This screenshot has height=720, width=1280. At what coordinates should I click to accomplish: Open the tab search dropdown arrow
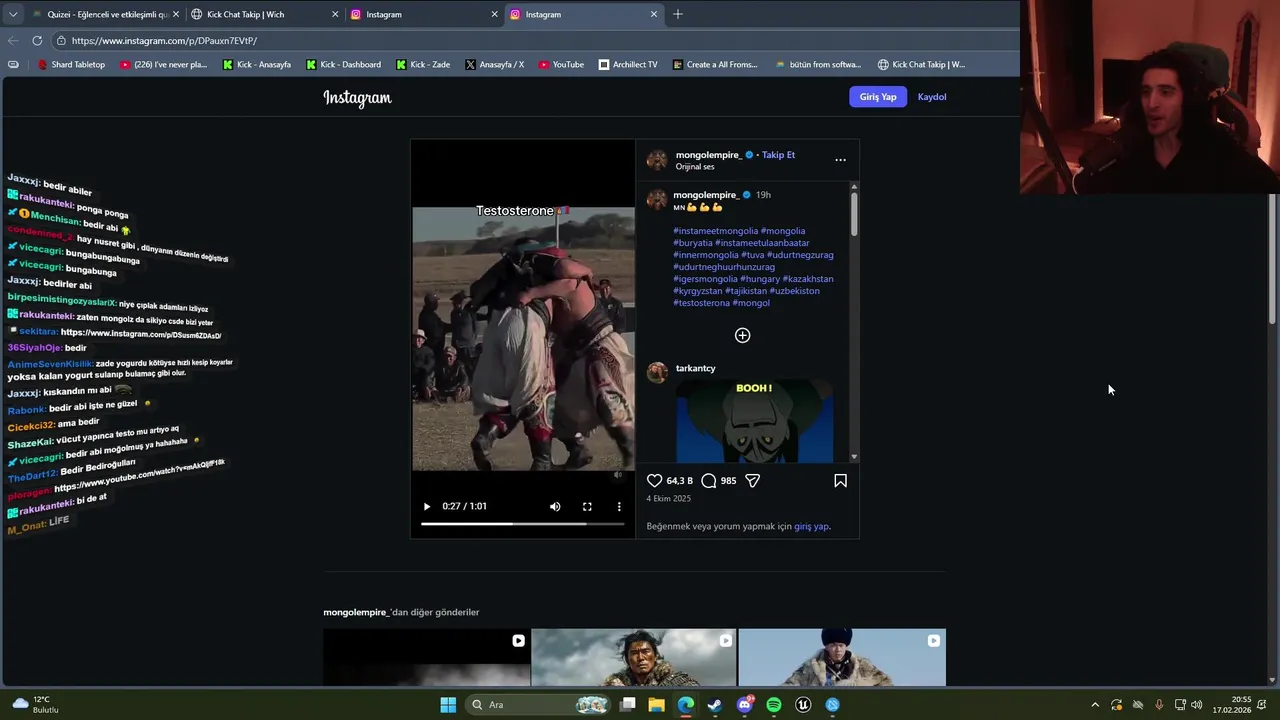pos(13,14)
